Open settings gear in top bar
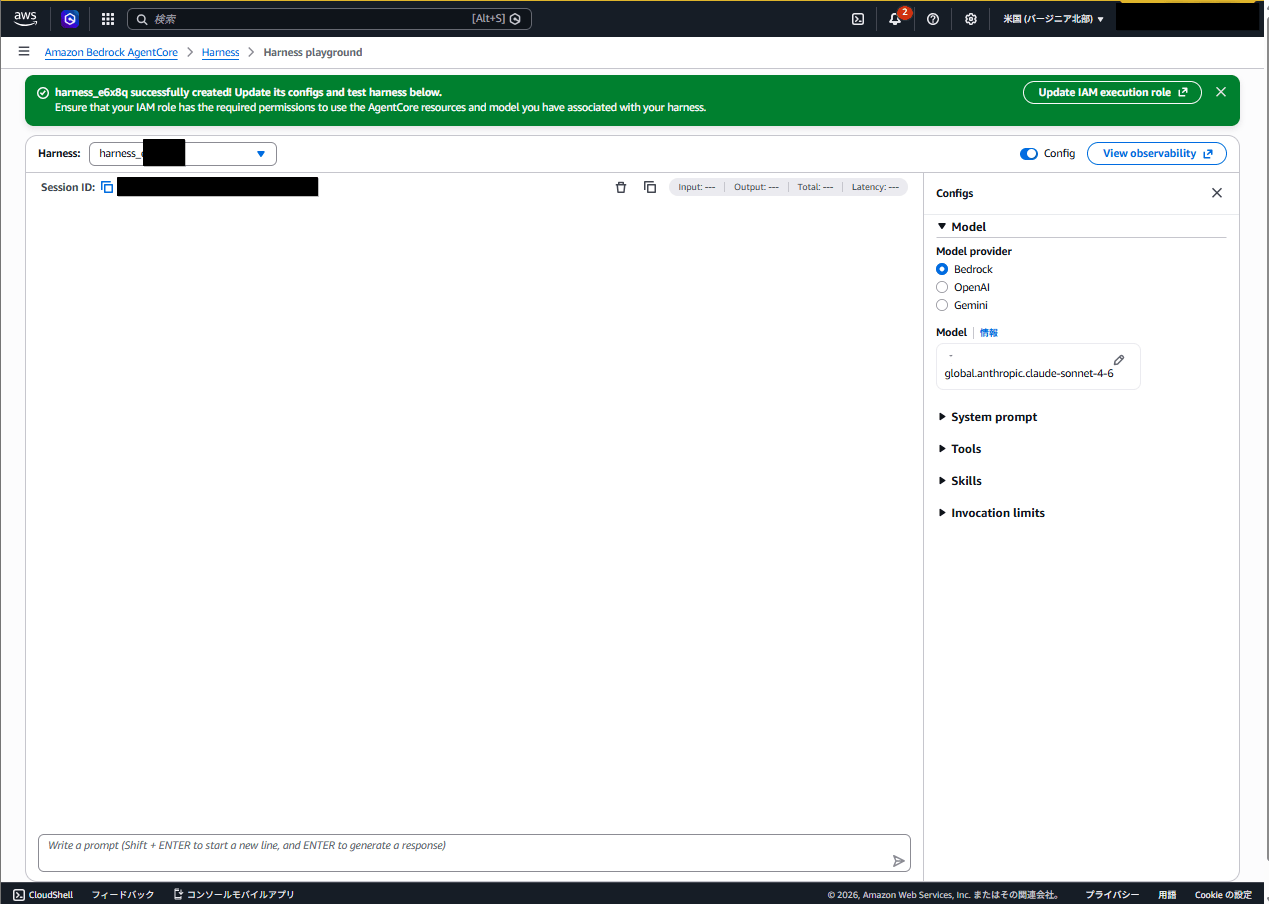The width and height of the screenshot is (1269, 904). point(970,19)
